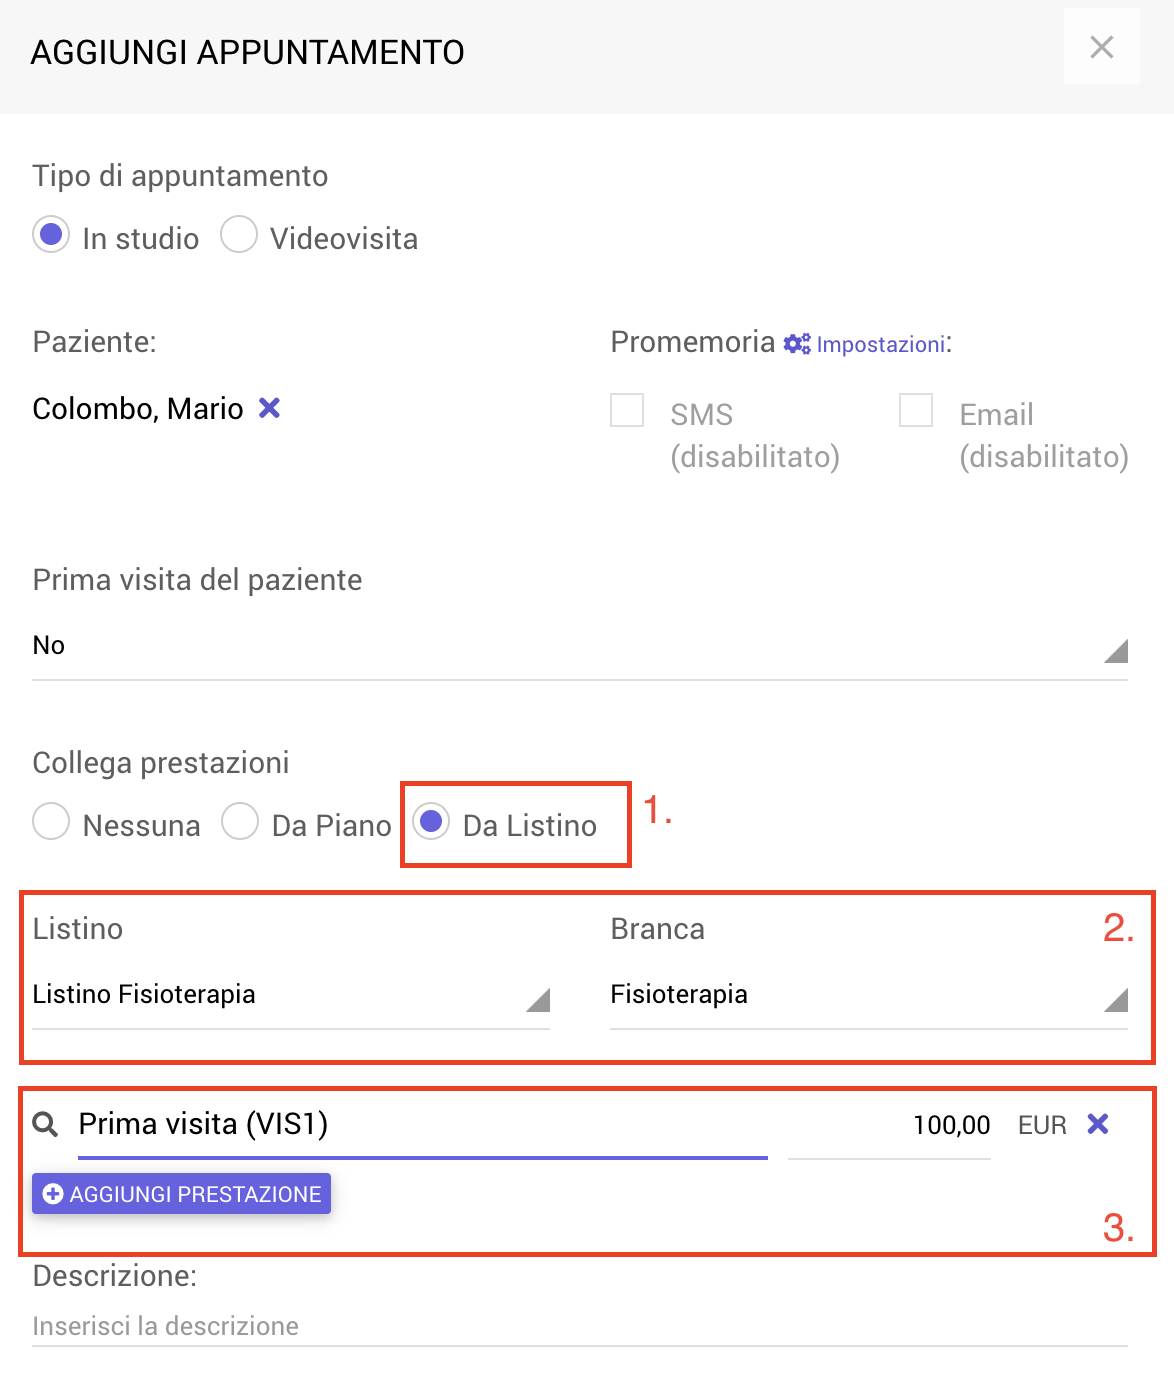Click the search magnifier icon beside Prima visita
The height and width of the screenshot is (1388, 1174).
pos(46,1125)
